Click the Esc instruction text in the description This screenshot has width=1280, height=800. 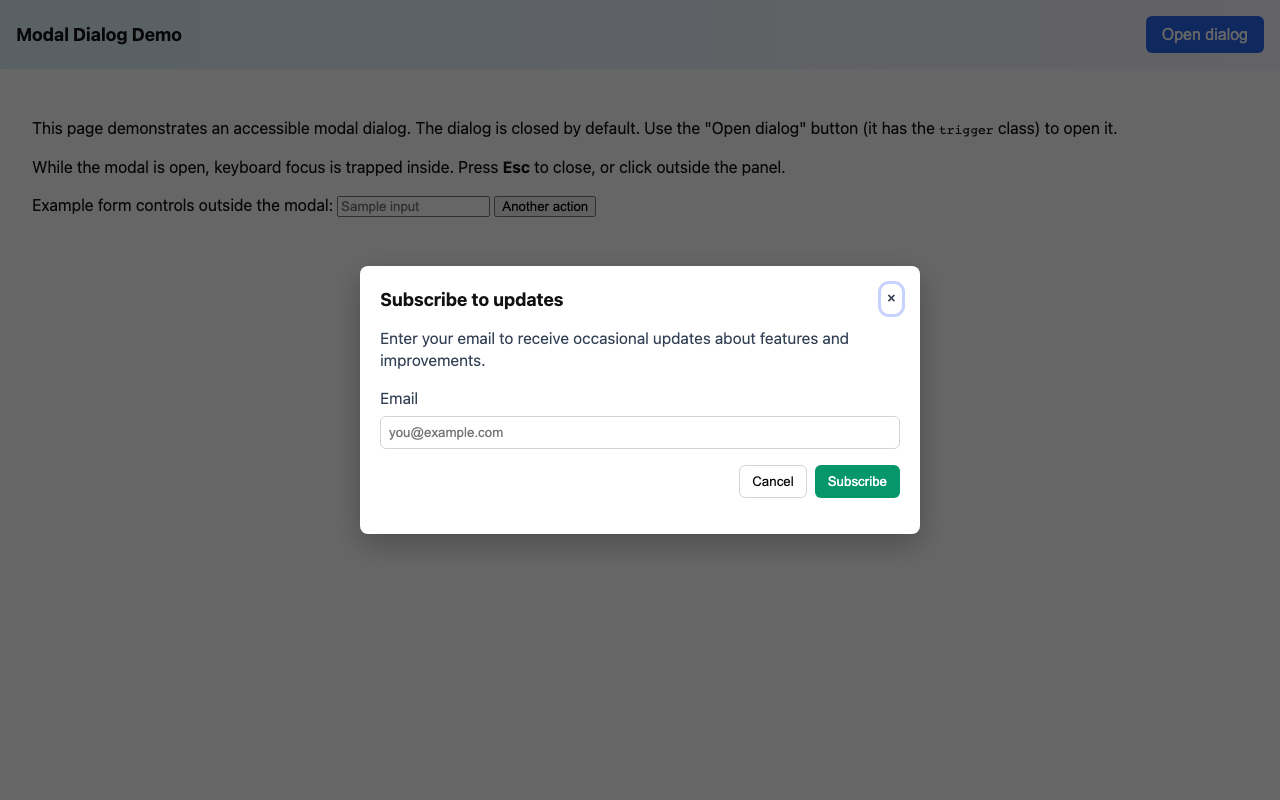(x=516, y=167)
